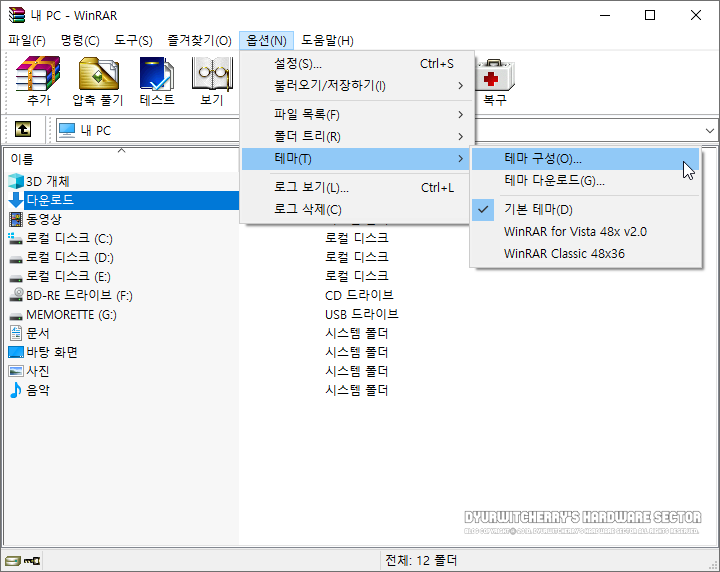Choose 설정(S)... from Options menu
This screenshot has width=720, height=572.
[355, 63]
